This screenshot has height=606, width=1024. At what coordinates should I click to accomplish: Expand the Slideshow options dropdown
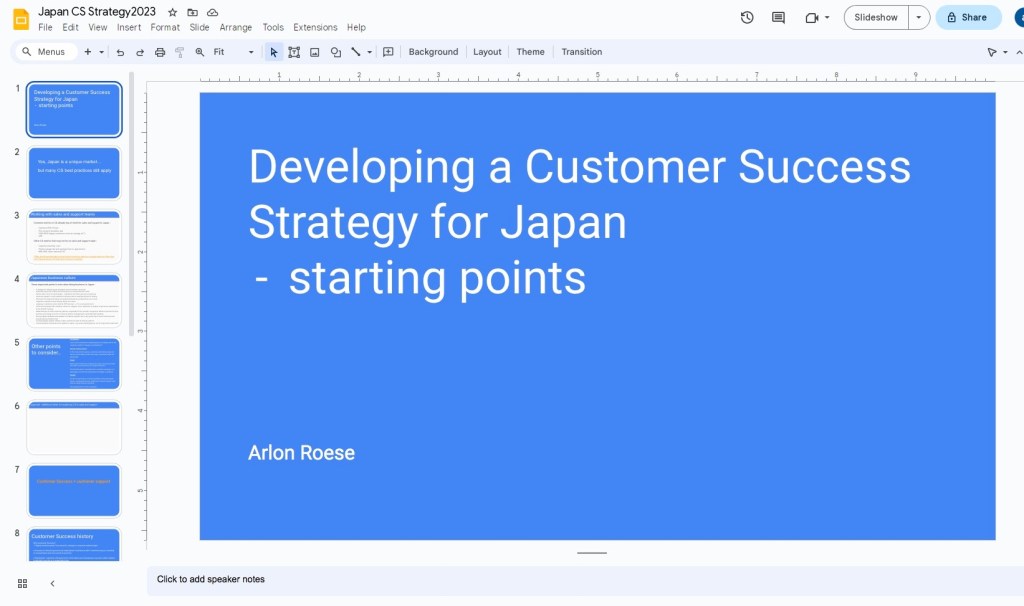coord(919,17)
